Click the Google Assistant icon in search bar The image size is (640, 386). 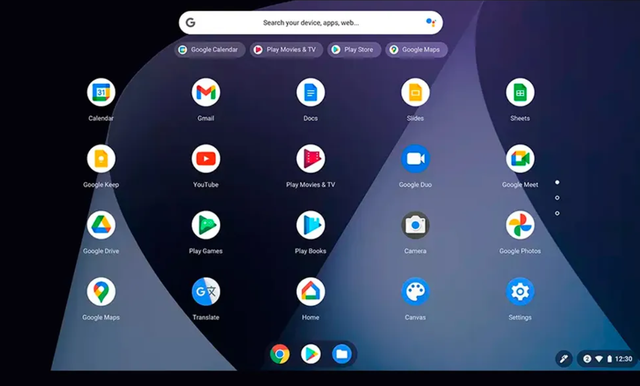(x=431, y=22)
